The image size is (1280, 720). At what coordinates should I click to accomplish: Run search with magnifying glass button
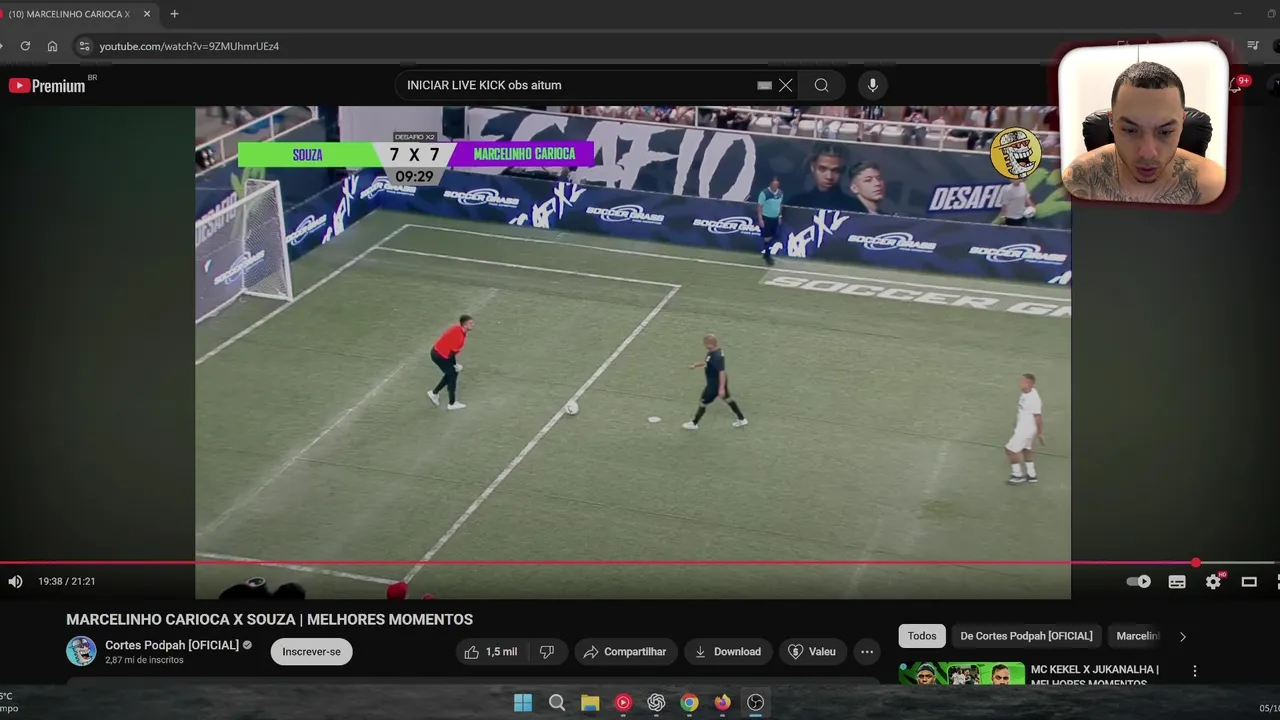(x=821, y=85)
